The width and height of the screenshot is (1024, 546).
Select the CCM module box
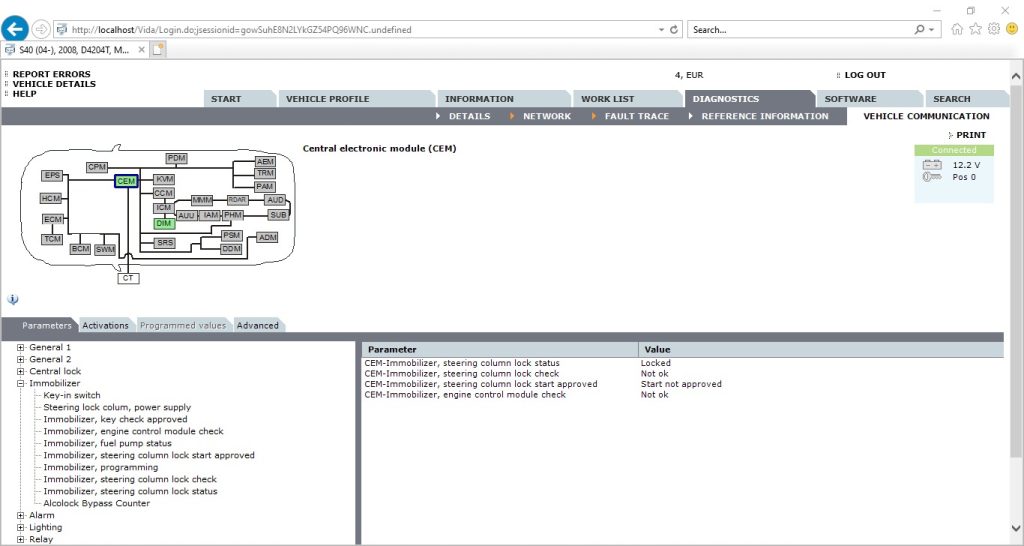[x=163, y=193]
